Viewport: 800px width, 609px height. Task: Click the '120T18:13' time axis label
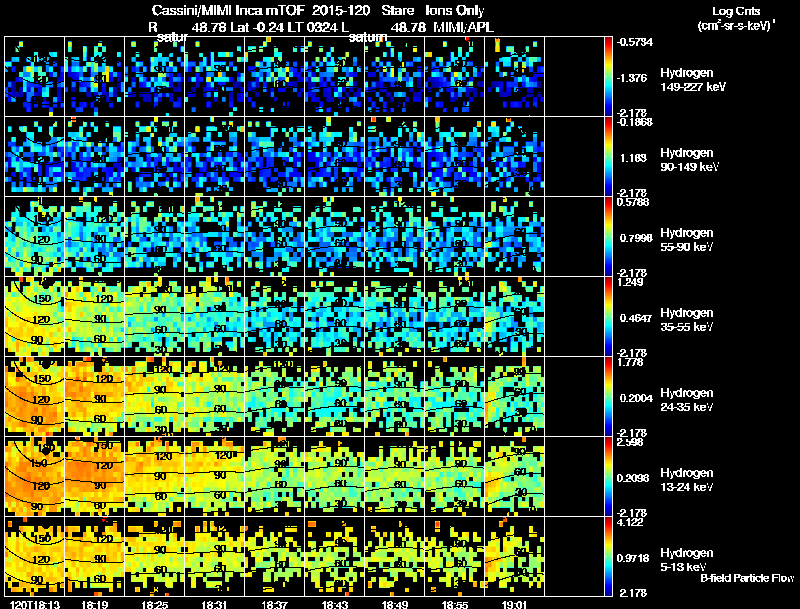pyautogui.click(x=35, y=604)
